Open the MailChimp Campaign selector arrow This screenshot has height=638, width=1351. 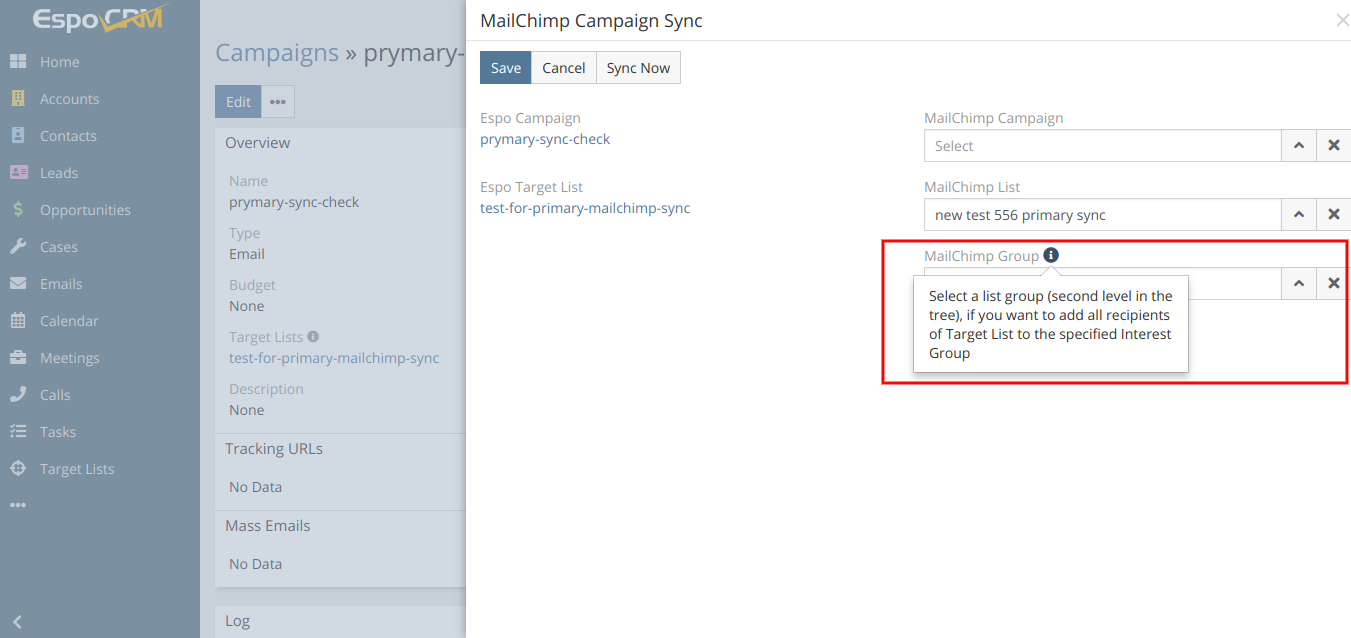pyautogui.click(x=1298, y=146)
